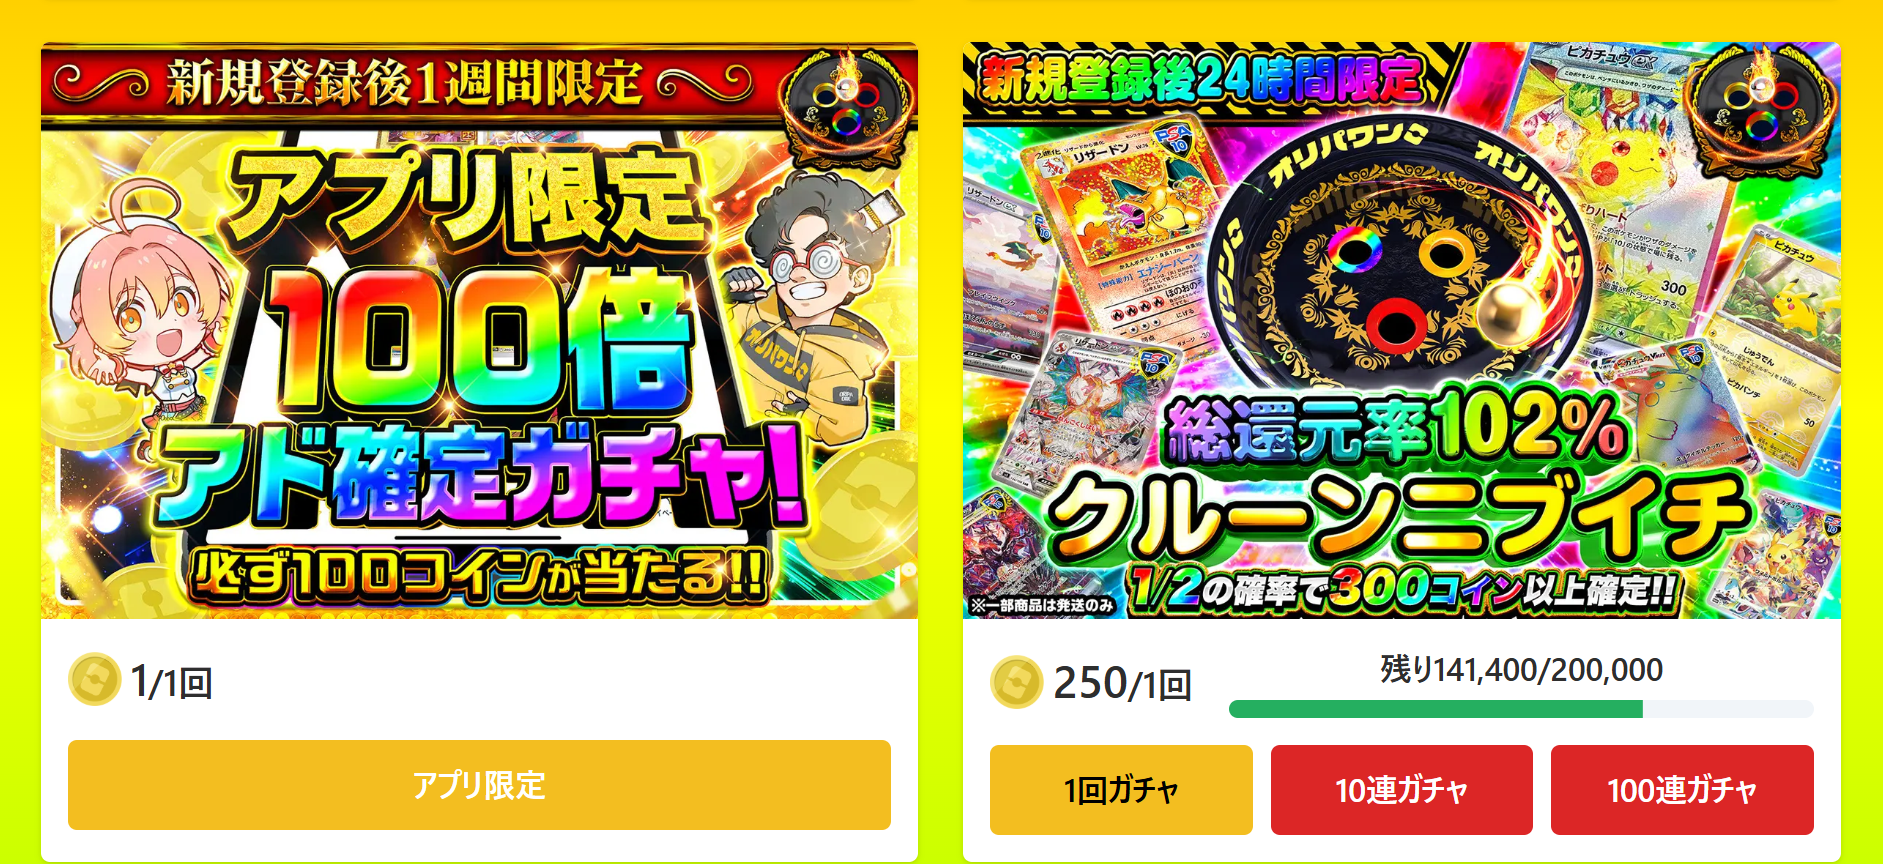Open the クルーンニブイチ gacha banner

(x=1401, y=330)
